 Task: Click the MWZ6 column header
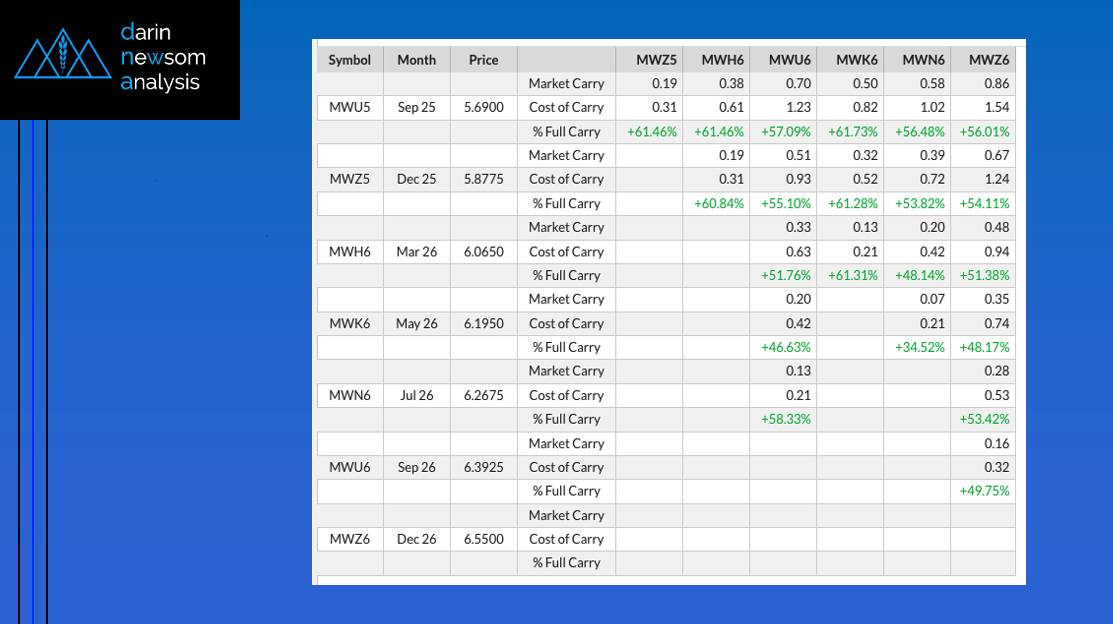989,60
